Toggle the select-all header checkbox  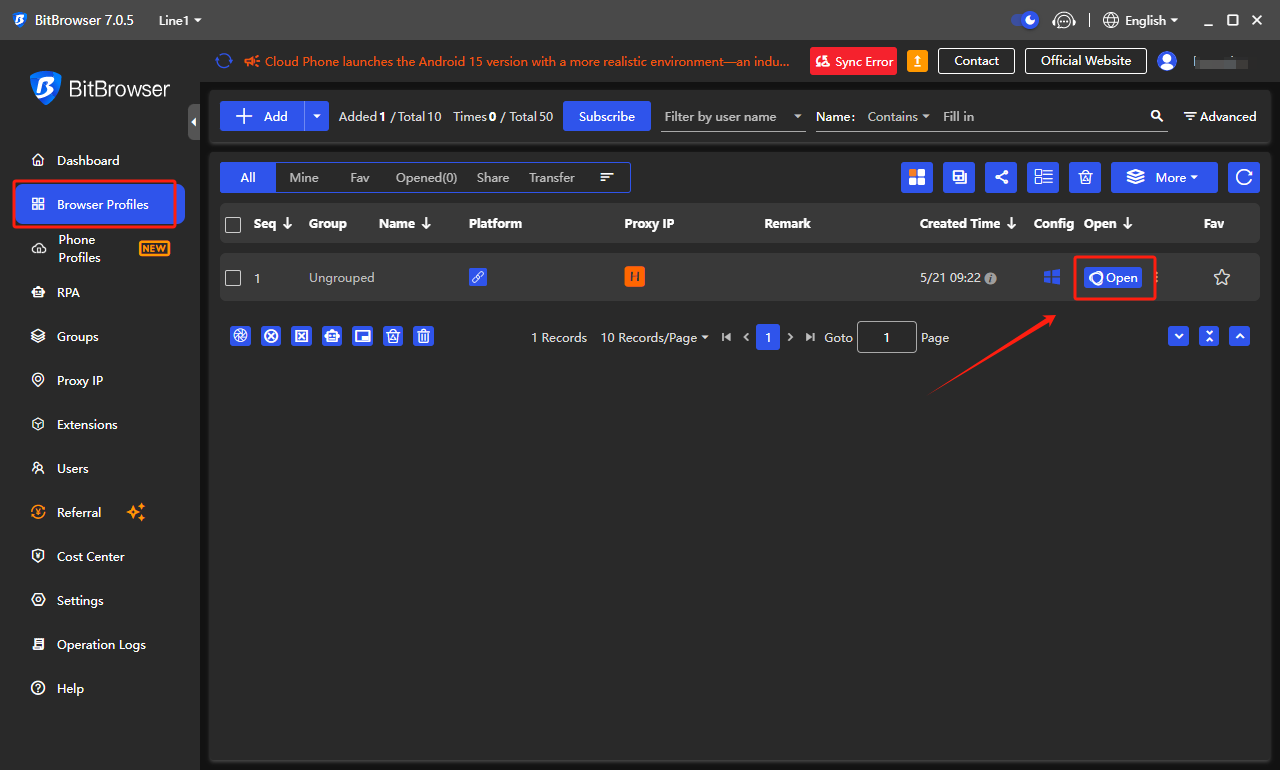pos(233,224)
